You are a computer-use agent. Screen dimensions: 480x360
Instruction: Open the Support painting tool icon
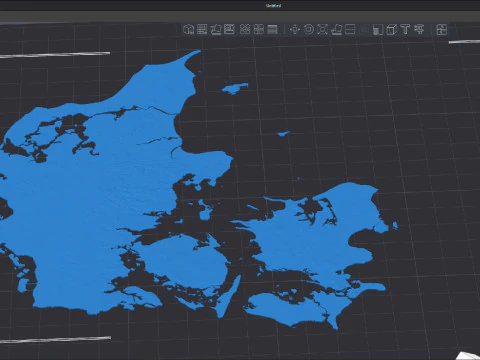[378, 29]
